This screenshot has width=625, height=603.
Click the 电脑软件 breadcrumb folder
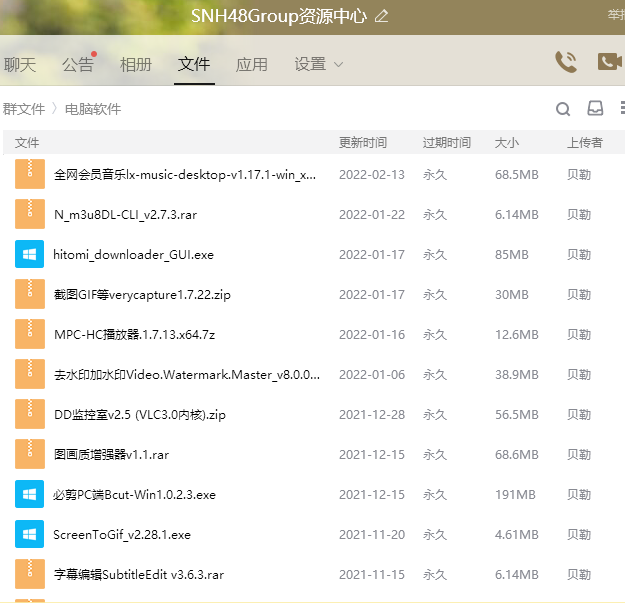click(93, 109)
